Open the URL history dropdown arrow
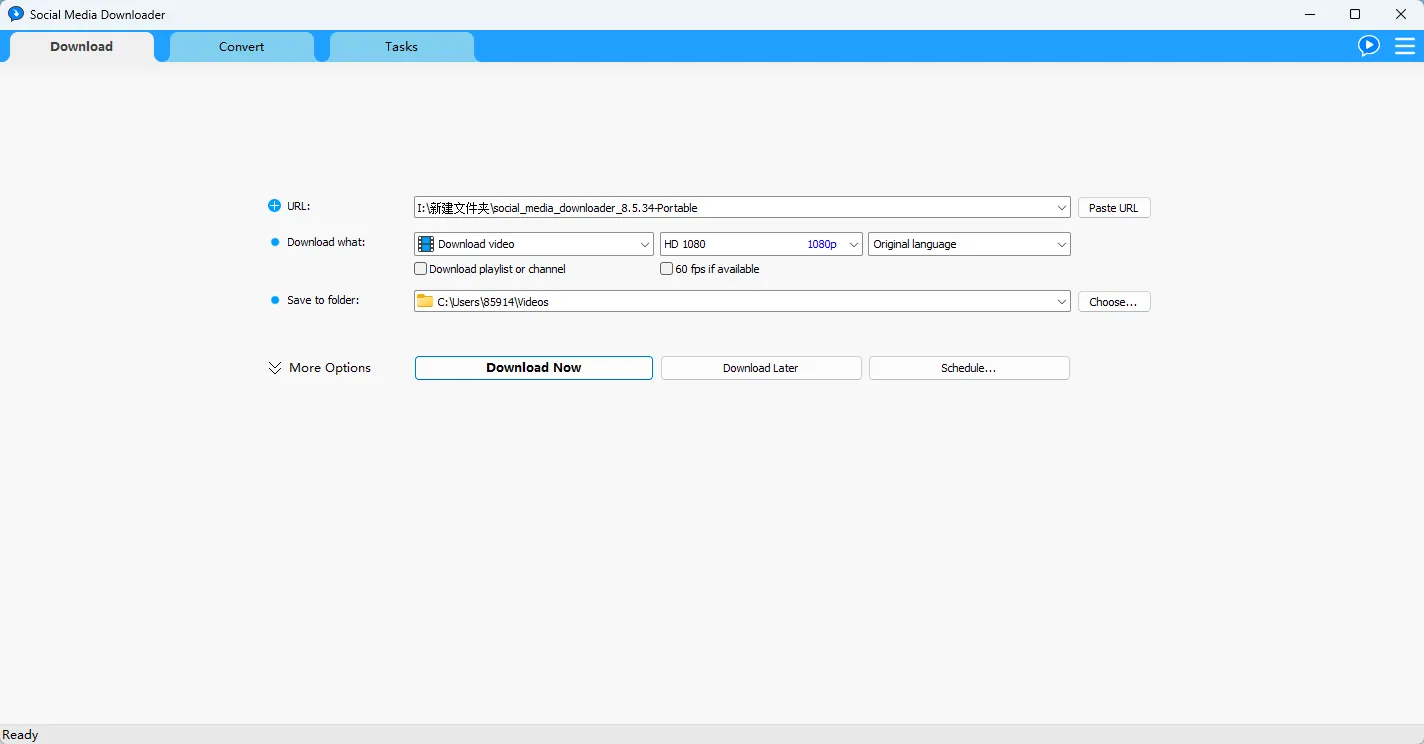The width and height of the screenshot is (1424, 744). [1061, 208]
